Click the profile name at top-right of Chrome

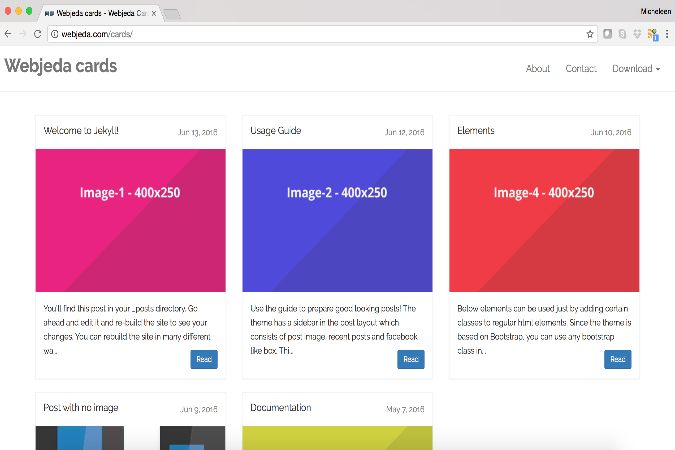[656, 11]
